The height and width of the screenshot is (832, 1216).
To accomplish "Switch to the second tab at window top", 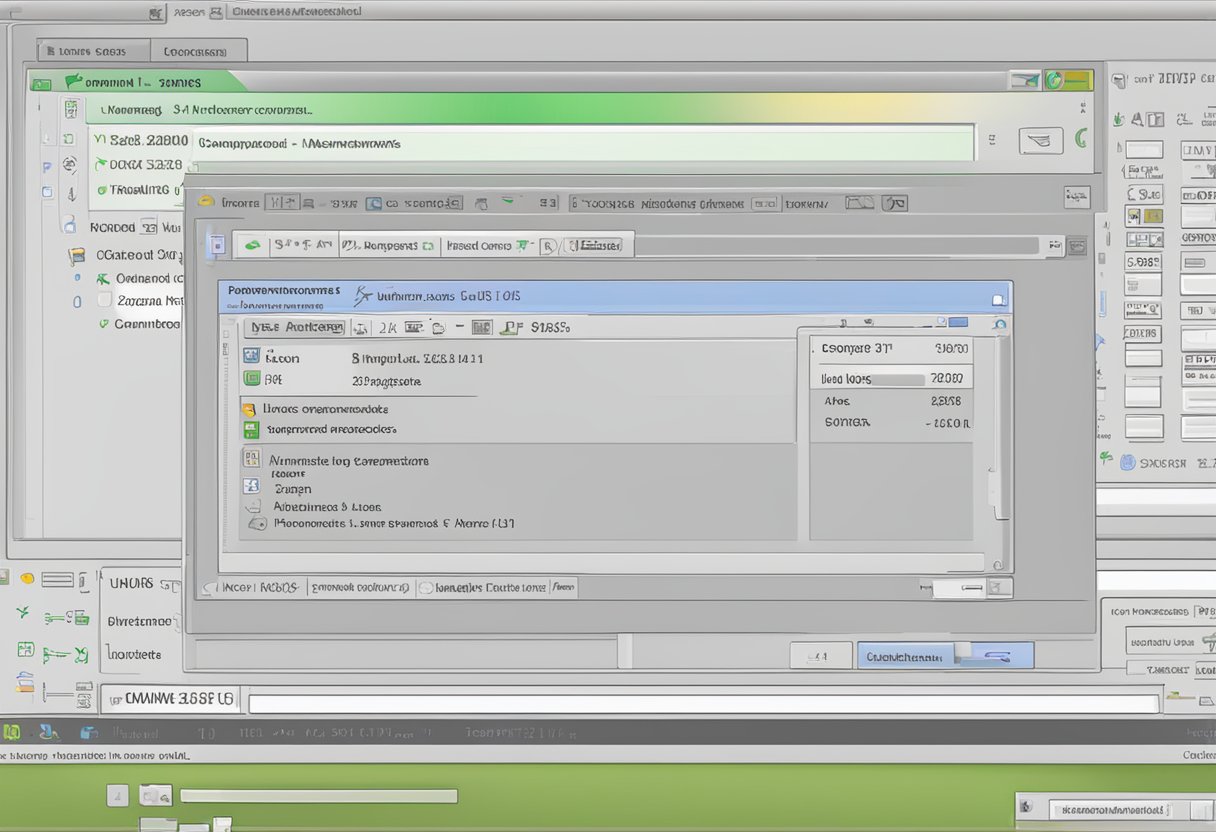I will [x=197, y=51].
